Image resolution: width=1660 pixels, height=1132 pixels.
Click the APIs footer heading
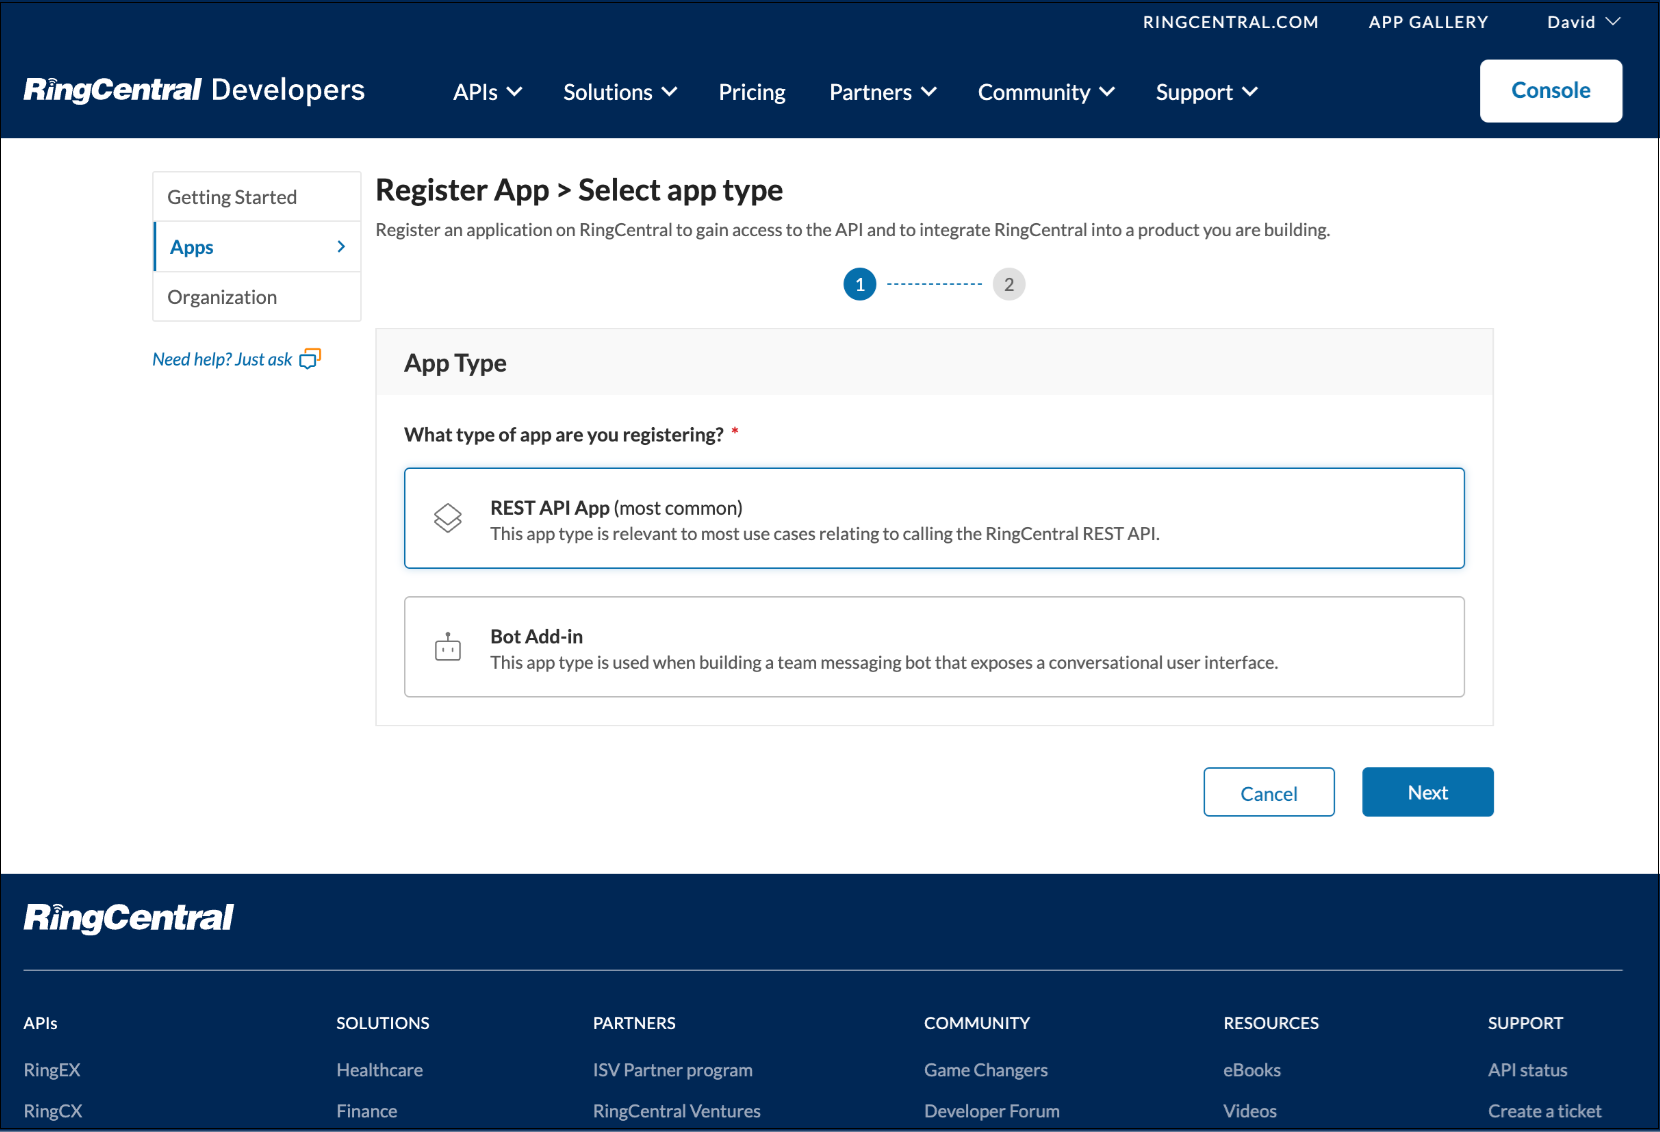pyautogui.click(x=40, y=1023)
